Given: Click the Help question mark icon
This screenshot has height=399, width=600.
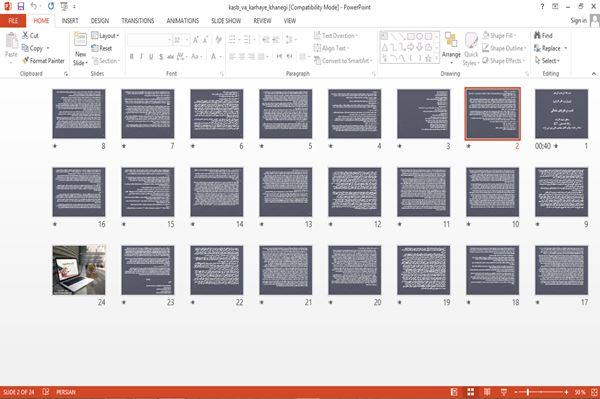Looking at the screenshot, I should point(542,7).
